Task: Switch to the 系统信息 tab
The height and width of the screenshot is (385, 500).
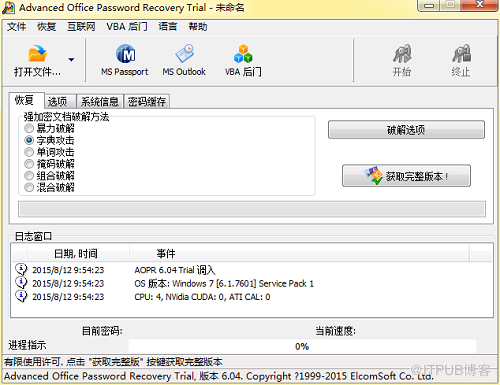Action: click(x=100, y=101)
